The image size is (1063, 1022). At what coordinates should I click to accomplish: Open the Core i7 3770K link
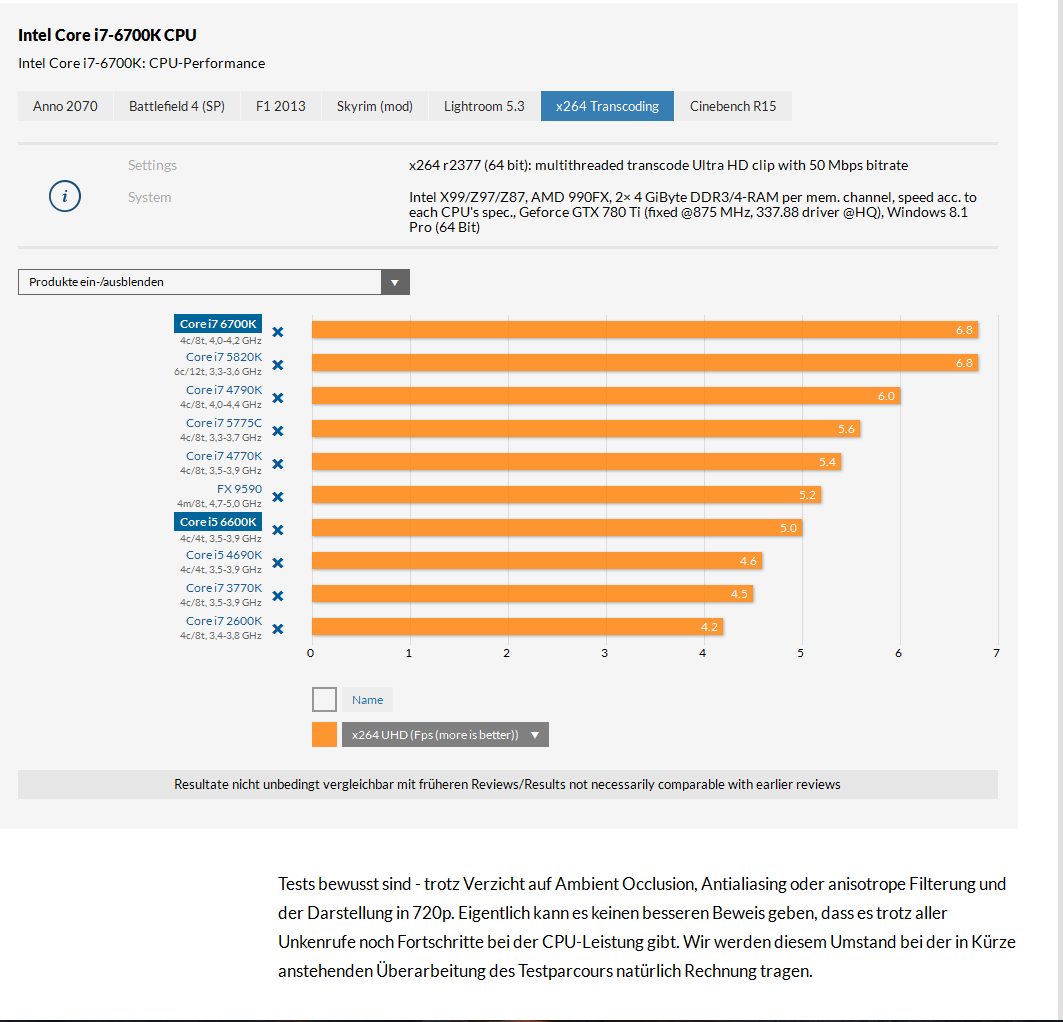coord(224,588)
